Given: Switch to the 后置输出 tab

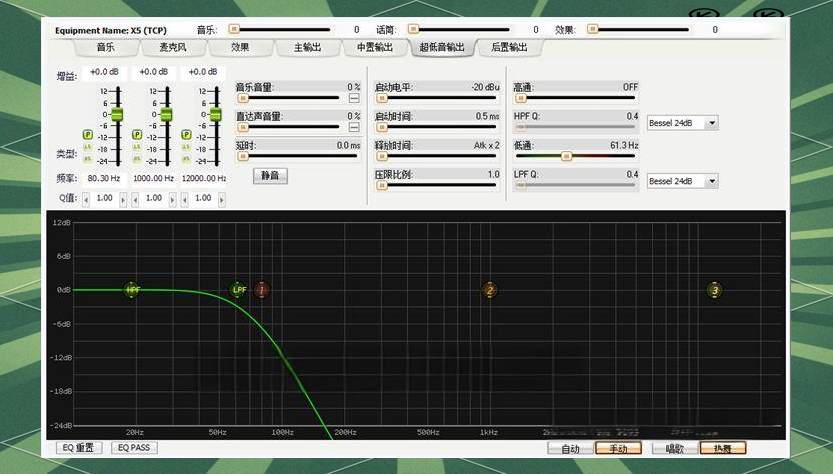Looking at the screenshot, I should [x=509, y=47].
